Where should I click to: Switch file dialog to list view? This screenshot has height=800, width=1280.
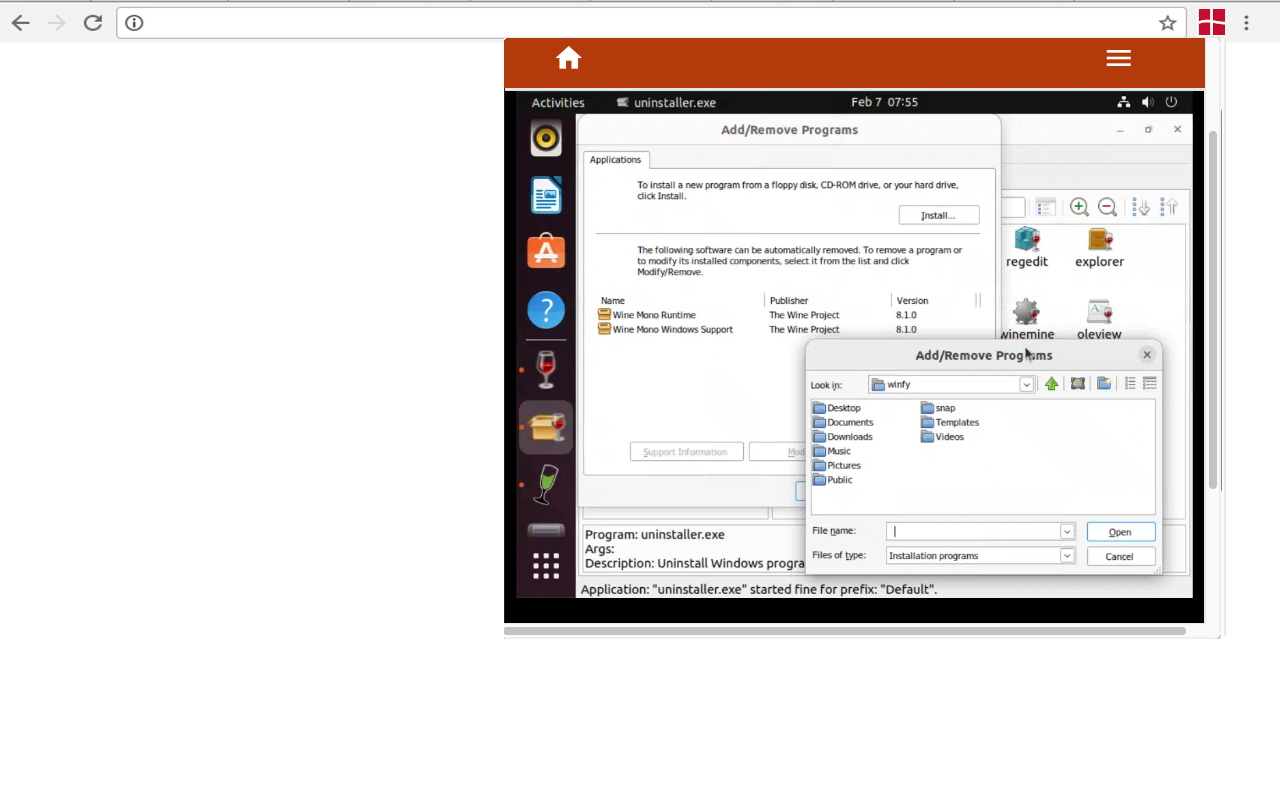tap(1130, 384)
